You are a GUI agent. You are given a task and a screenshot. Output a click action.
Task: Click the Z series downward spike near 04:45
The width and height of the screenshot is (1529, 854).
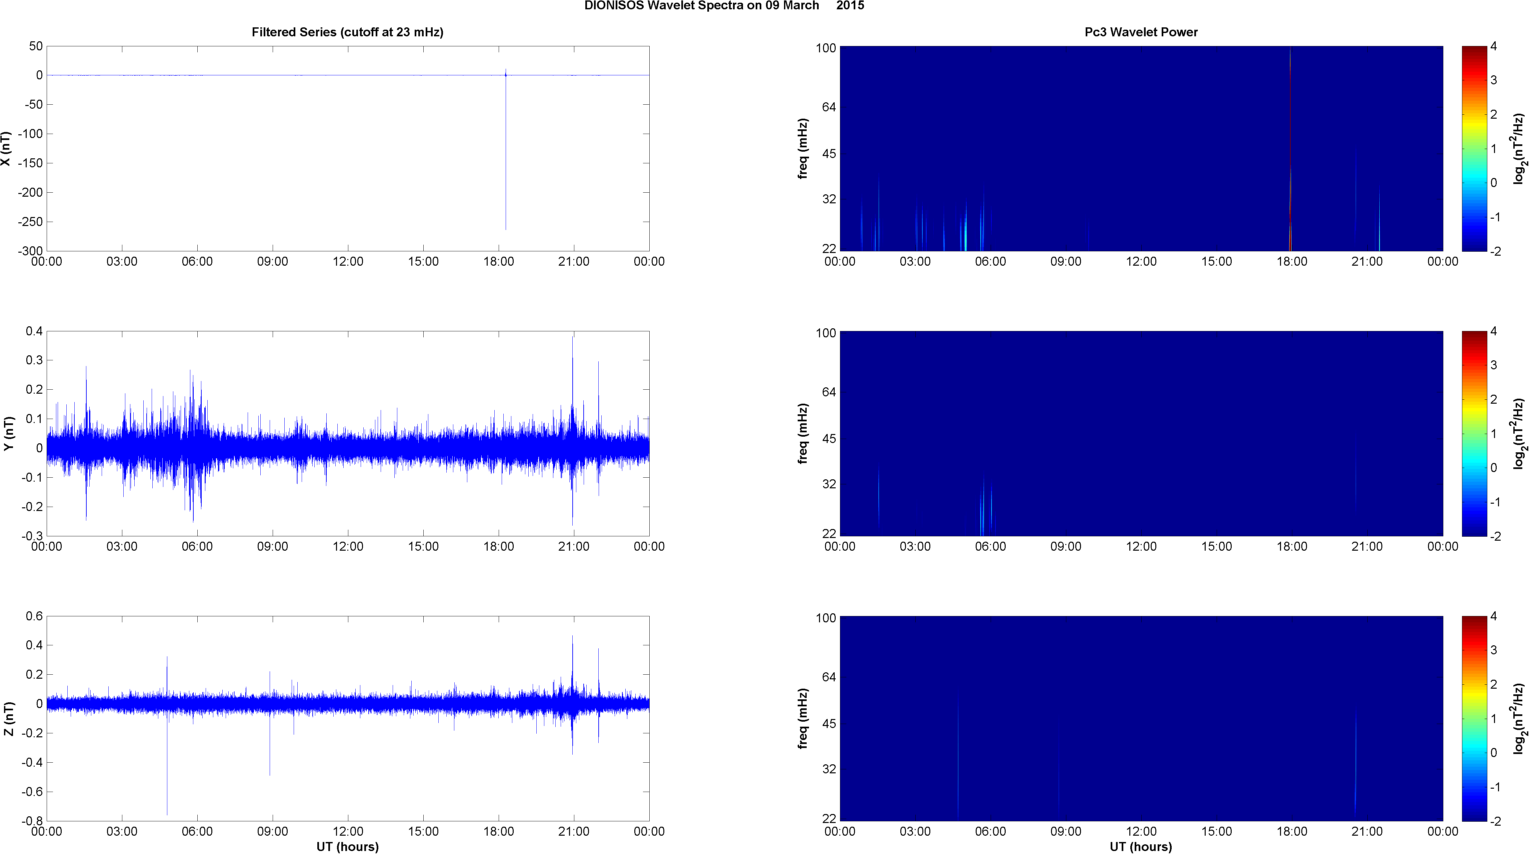click(x=167, y=760)
